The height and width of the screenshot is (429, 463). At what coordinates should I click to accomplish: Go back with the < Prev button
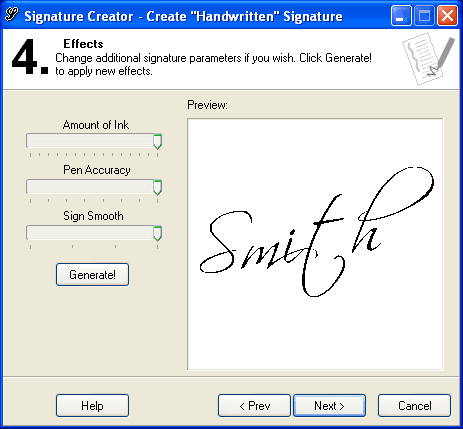click(x=254, y=405)
